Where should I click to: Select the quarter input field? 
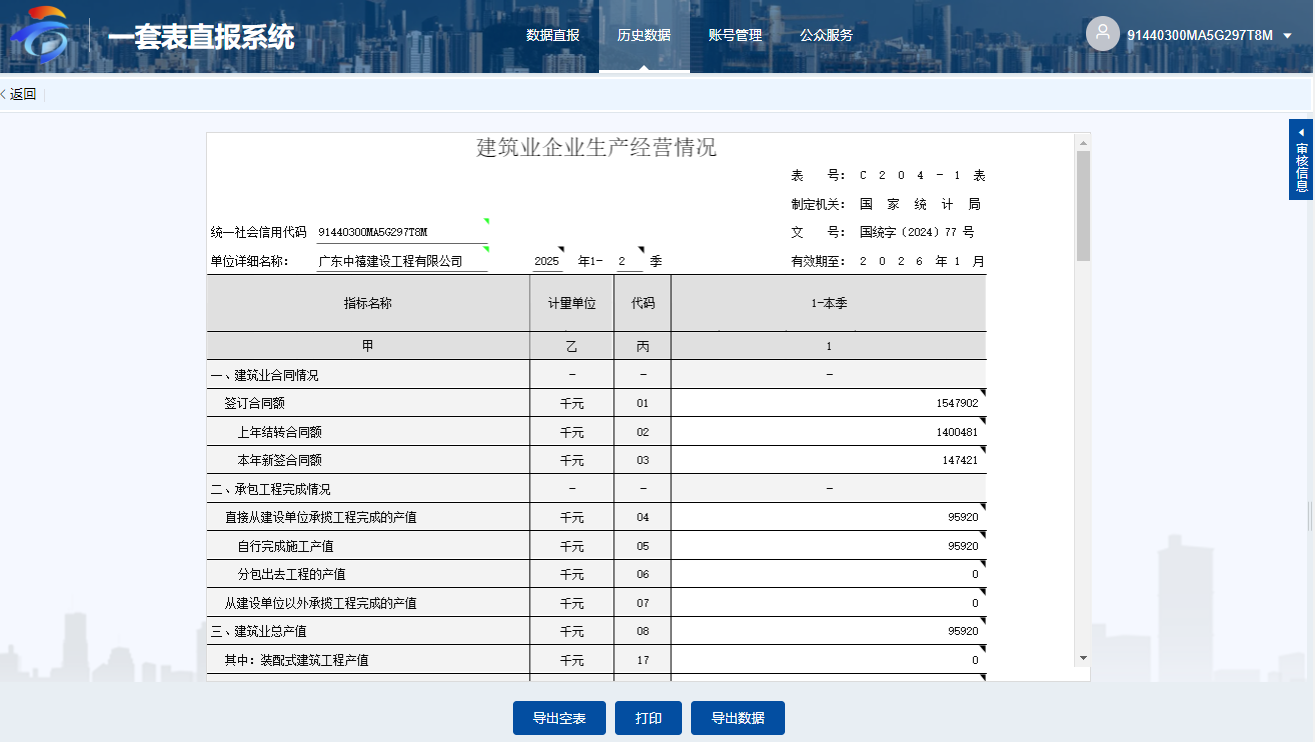629,261
